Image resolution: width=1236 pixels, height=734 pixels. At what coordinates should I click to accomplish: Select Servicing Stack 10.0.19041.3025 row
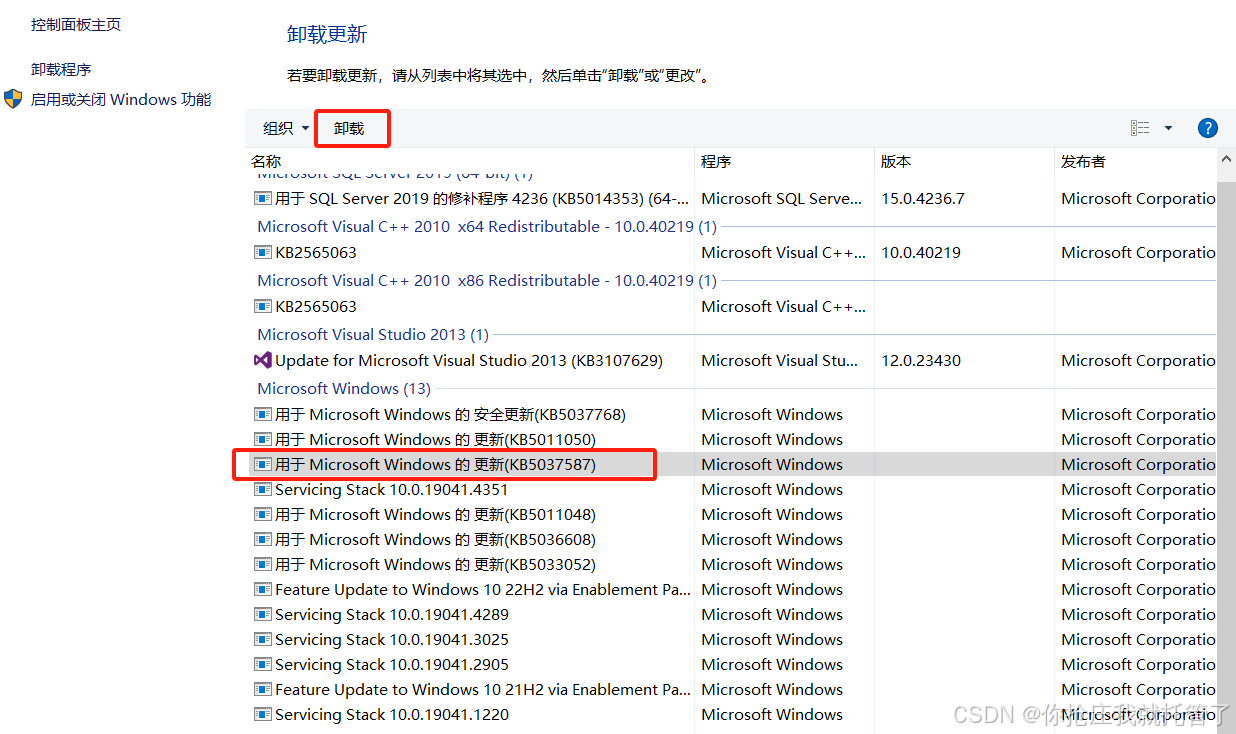(732, 639)
